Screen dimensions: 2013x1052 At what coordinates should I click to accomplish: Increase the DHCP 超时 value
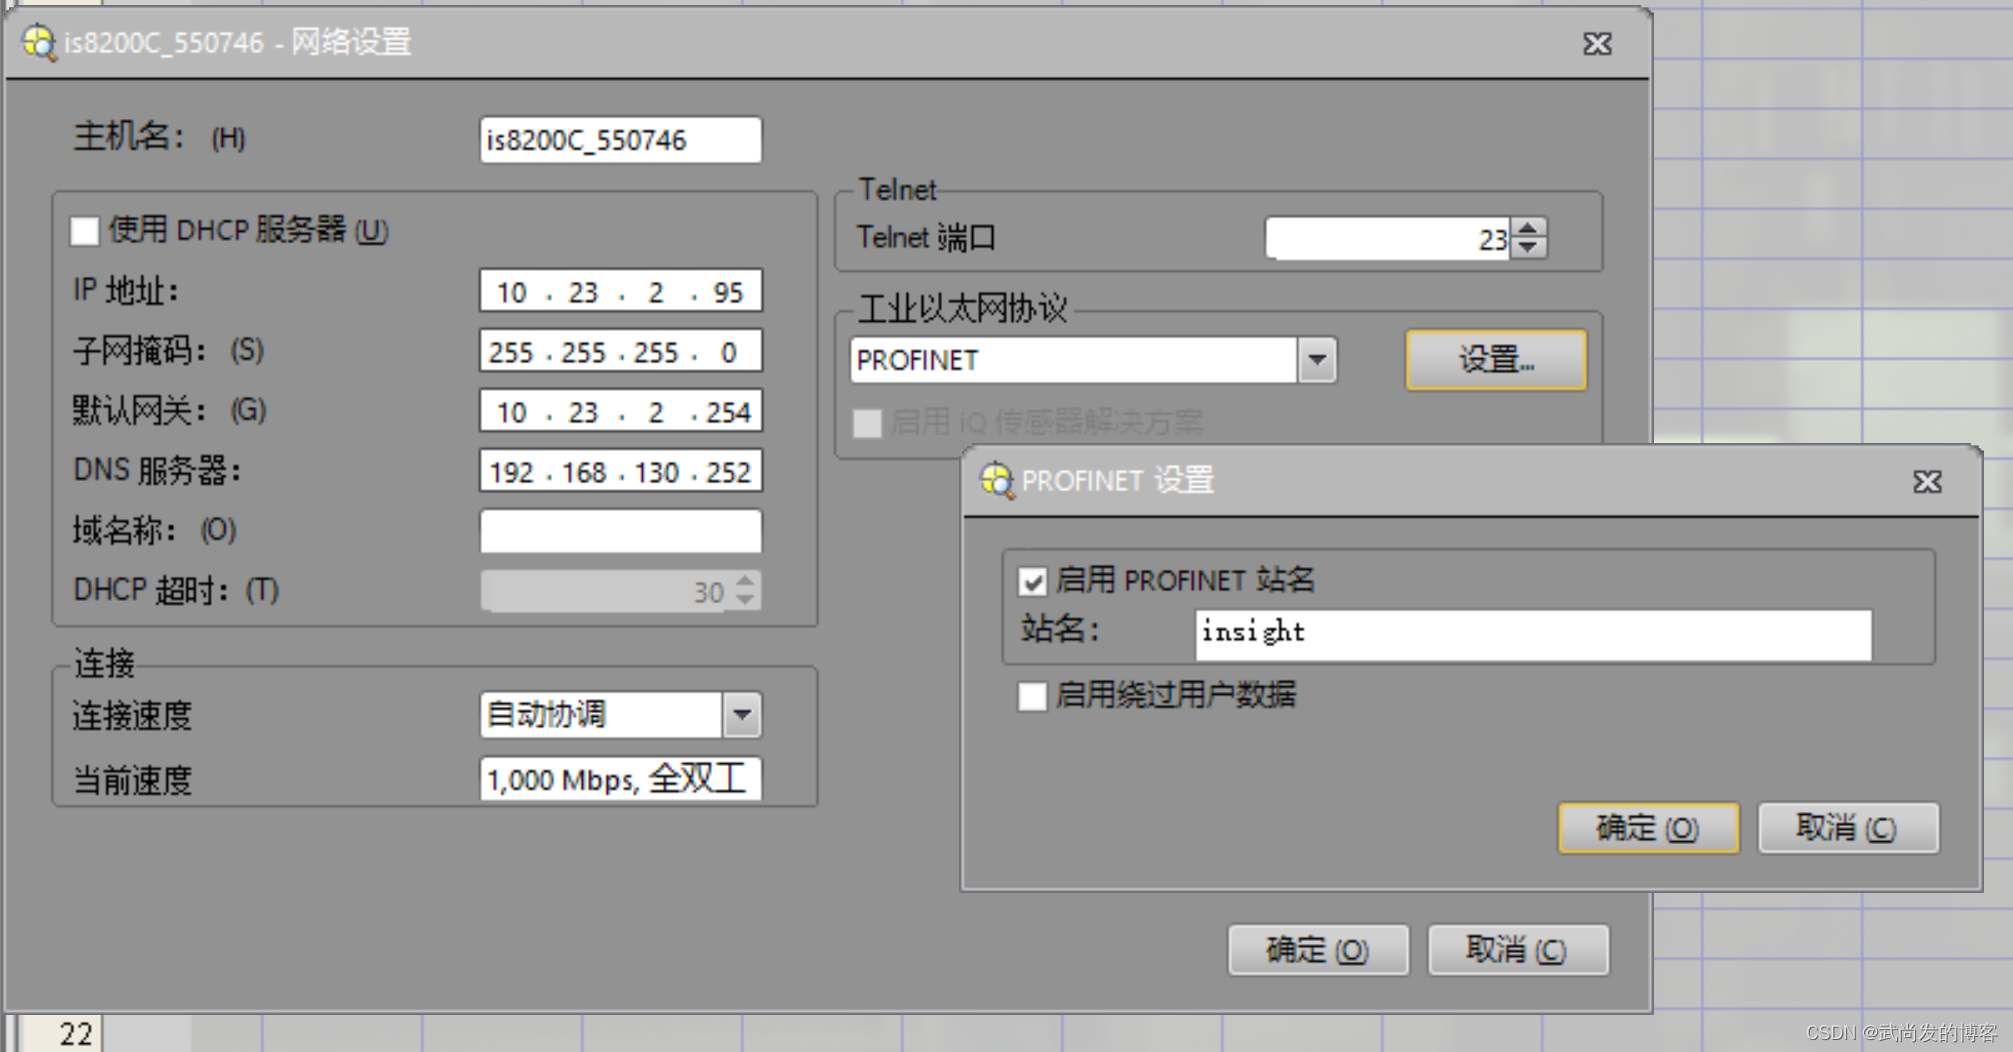pos(745,581)
